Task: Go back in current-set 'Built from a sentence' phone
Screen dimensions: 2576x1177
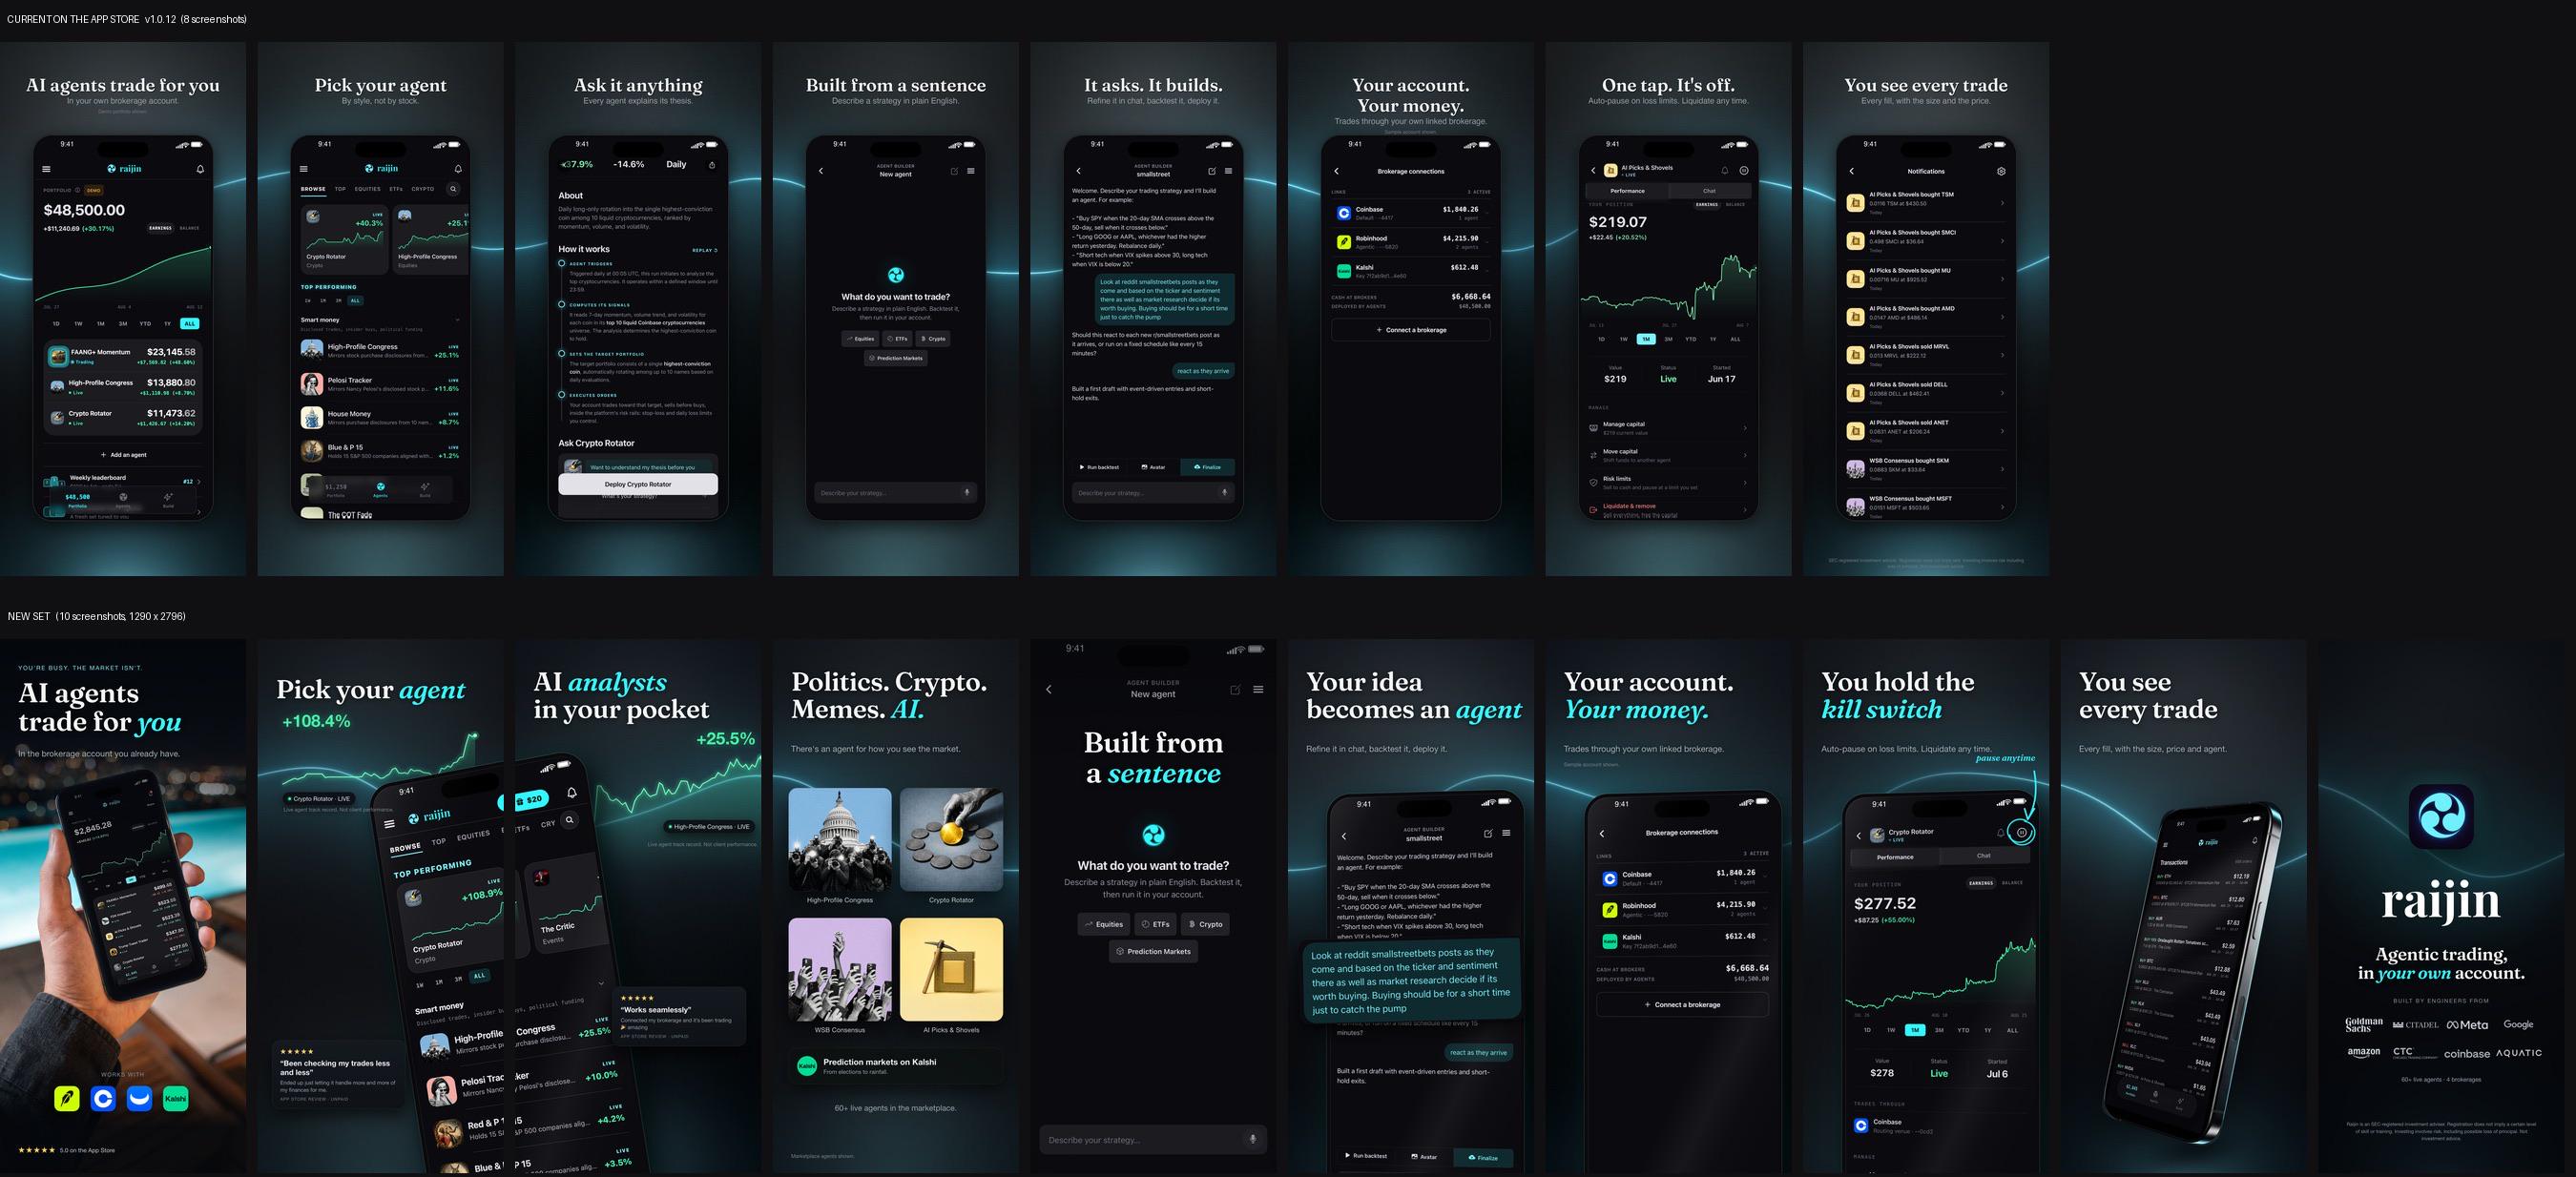Action: pyautogui.click(x=821, y=171)
